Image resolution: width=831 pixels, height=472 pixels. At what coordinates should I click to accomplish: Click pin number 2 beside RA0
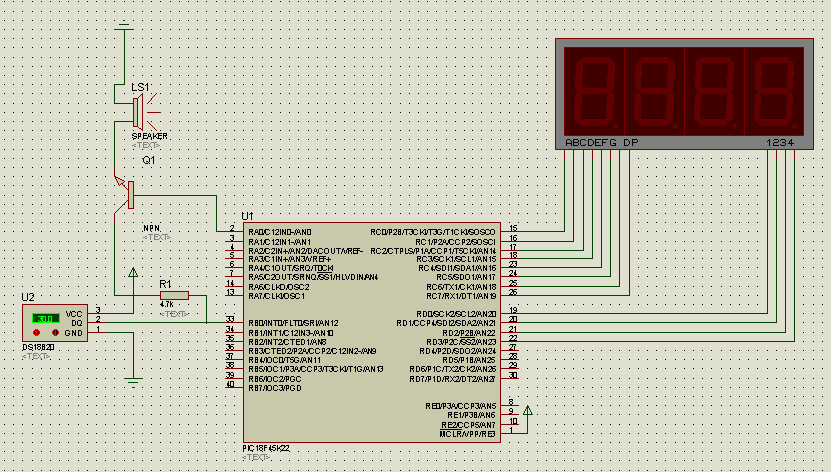click(x=232, y=228)
